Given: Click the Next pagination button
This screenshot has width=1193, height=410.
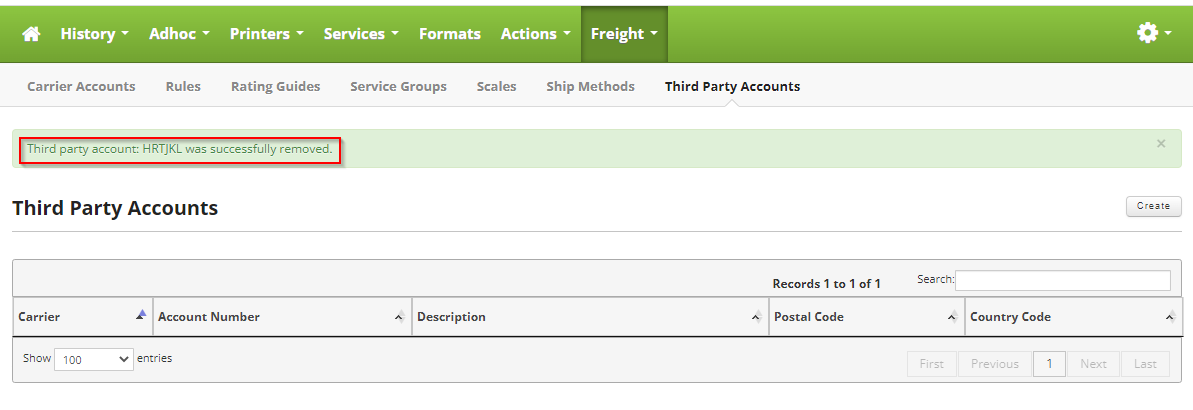Looking at the screenshot, I should [1093, 364].
